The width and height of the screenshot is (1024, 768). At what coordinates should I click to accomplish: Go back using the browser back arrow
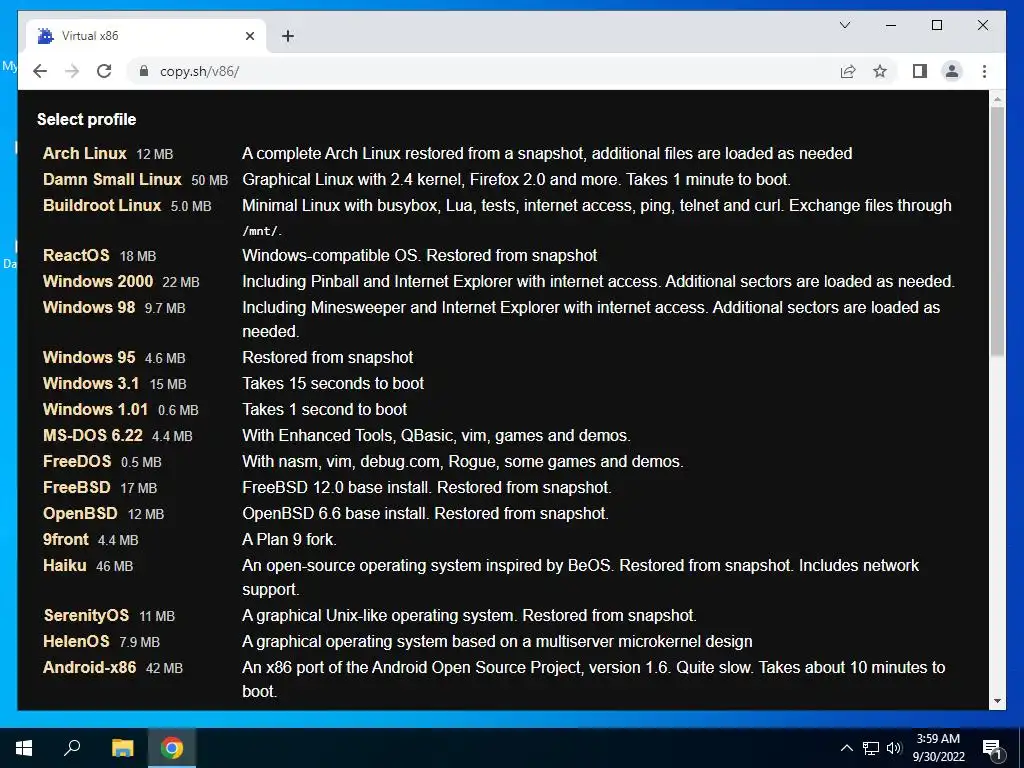tap(40, 71)
